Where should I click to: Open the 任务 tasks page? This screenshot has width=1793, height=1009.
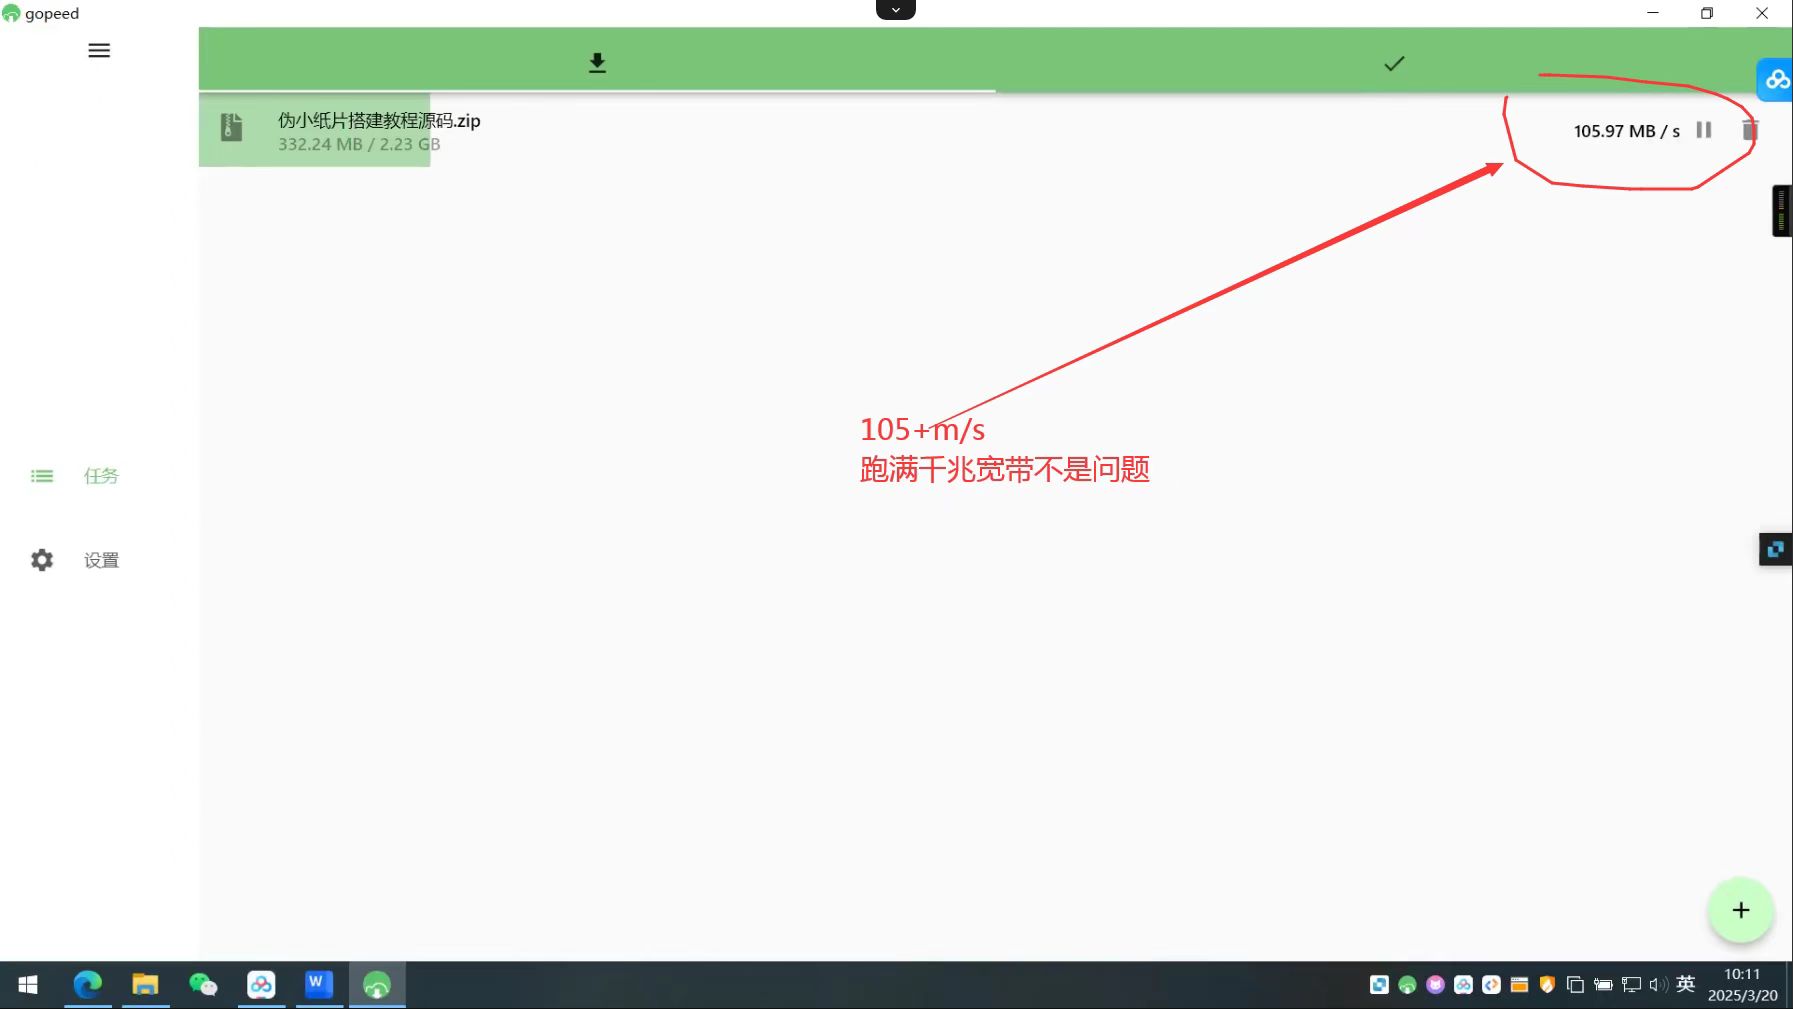click(100, 476)
